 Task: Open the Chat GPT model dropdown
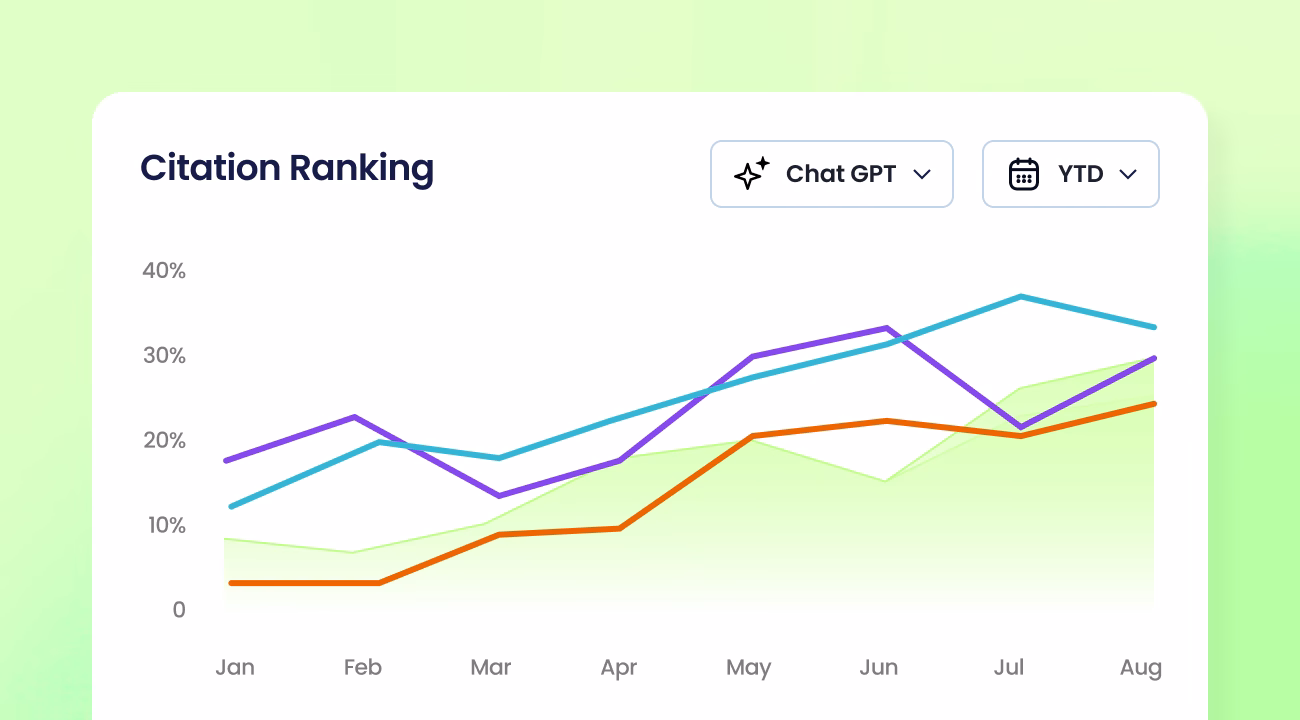pyautogui.click(x=832, y=174)
